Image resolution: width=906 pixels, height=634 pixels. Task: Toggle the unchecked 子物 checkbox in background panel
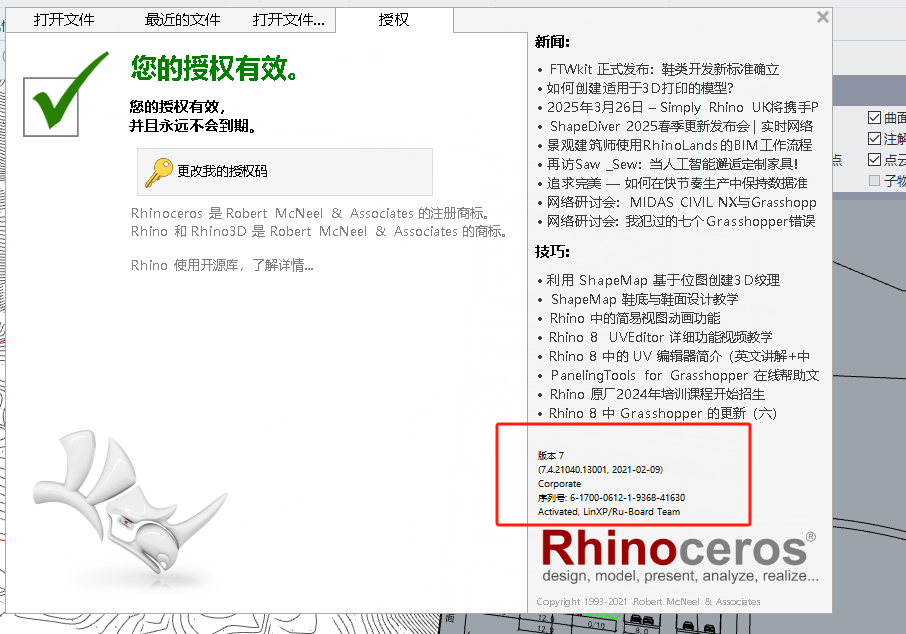point(874,181)
